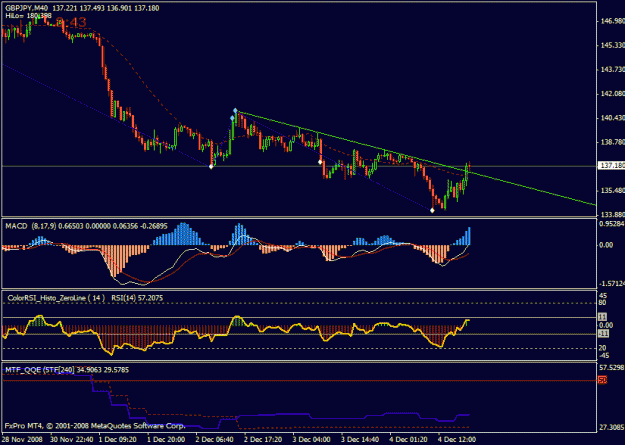Click the 4 Dec 01:20 time label

click(x=409, y=439)
